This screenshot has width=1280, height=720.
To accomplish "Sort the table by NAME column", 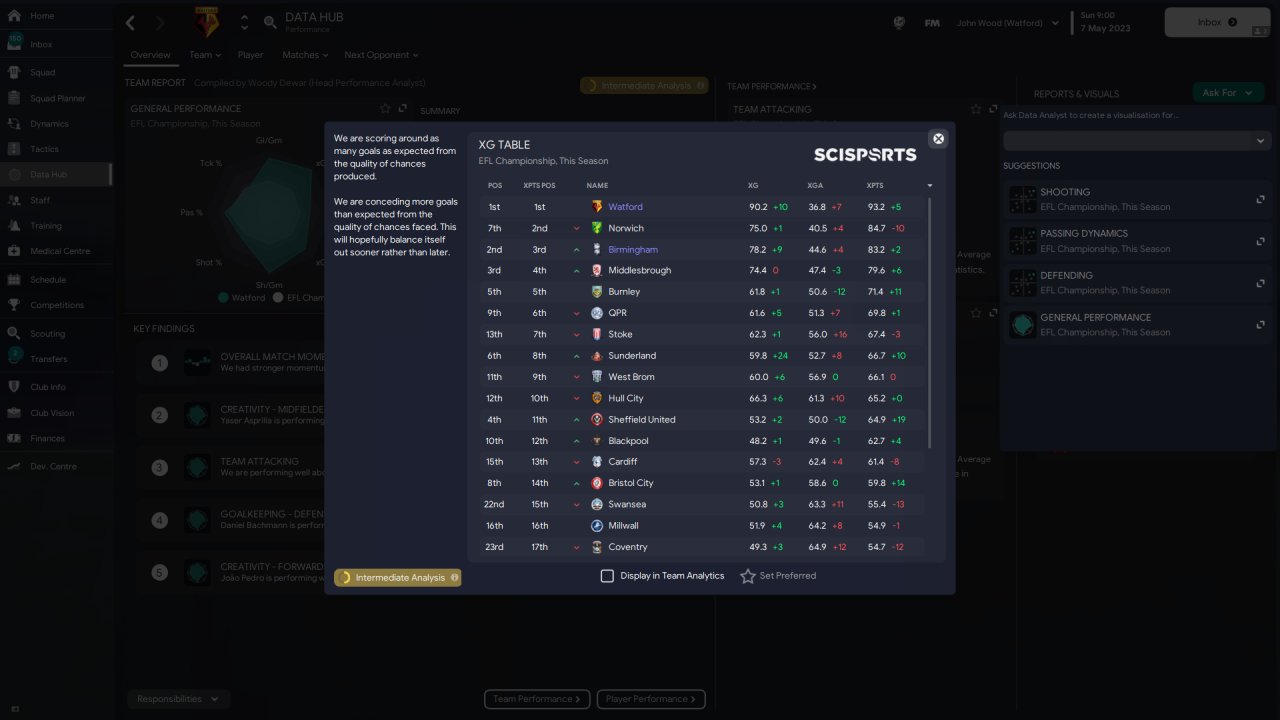I will point(597,186).
